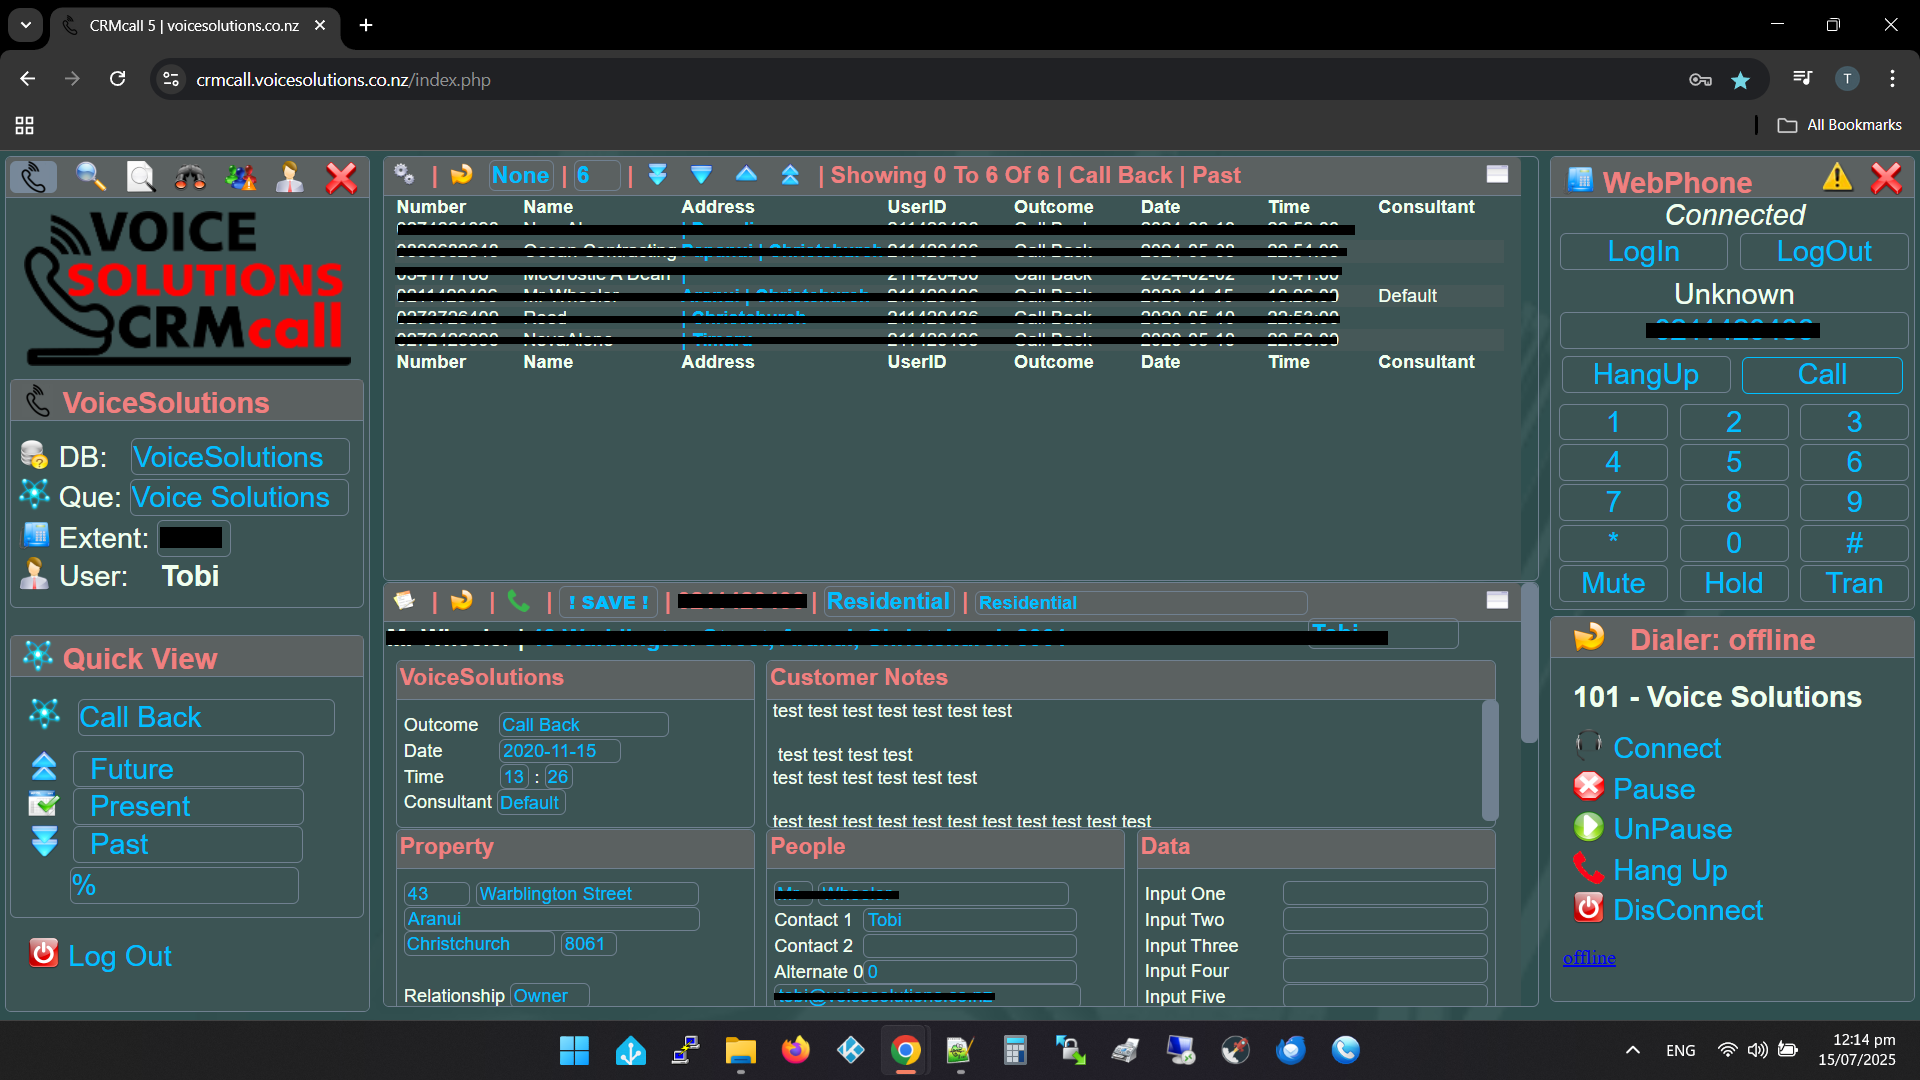Click the gears settings icon in list header

point(404,174)
